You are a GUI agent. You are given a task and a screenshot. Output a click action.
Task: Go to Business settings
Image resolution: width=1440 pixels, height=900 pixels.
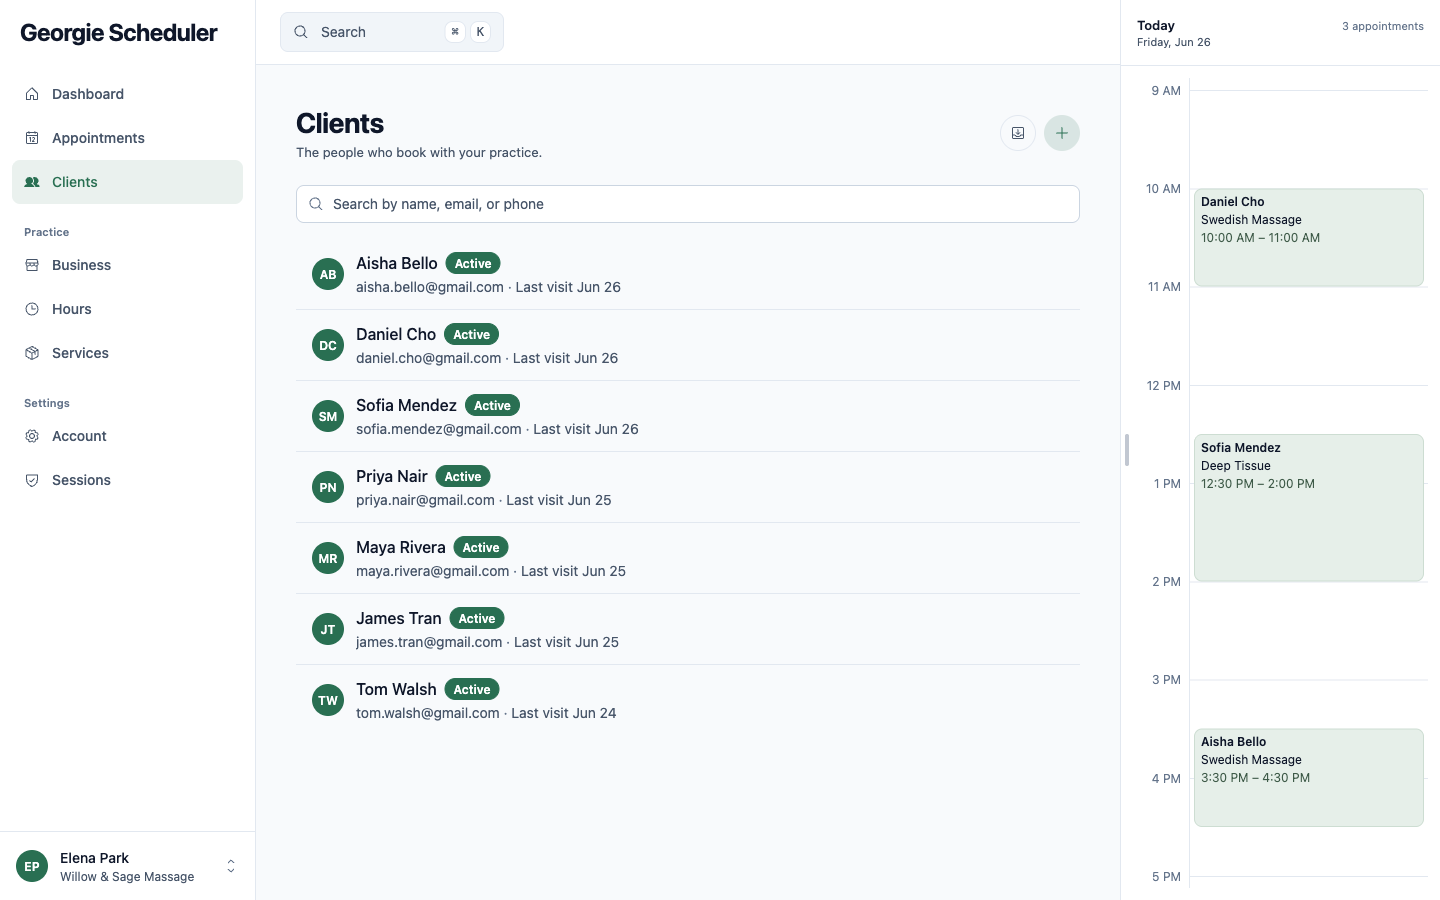pos(127,265)
